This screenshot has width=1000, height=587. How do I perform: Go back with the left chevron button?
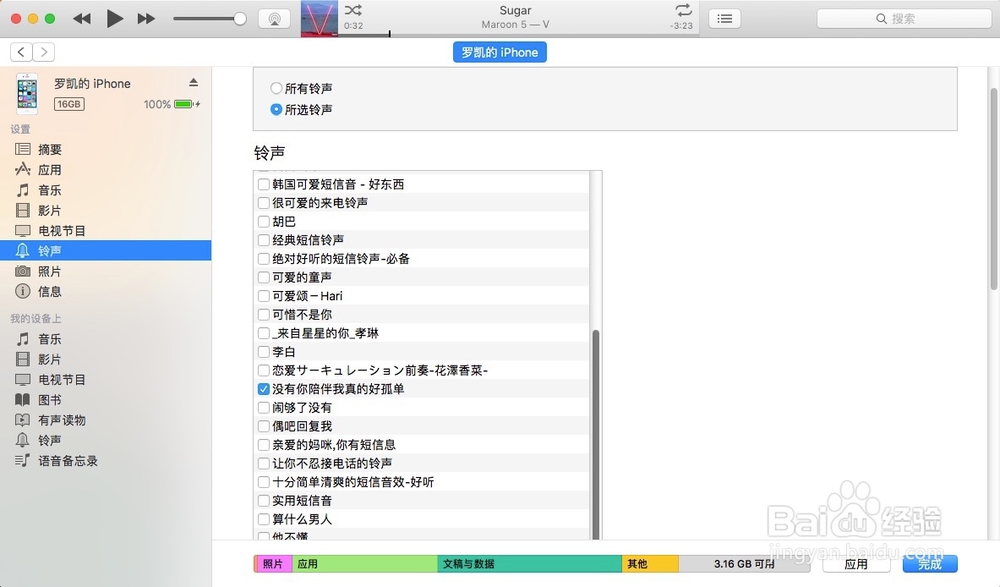(21, 52)
